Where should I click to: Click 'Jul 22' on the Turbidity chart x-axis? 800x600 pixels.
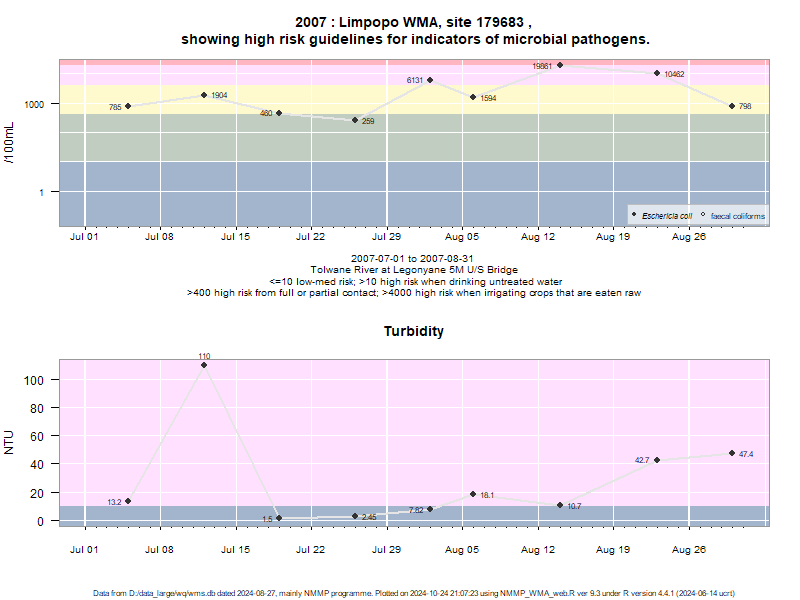coord(310,550)
